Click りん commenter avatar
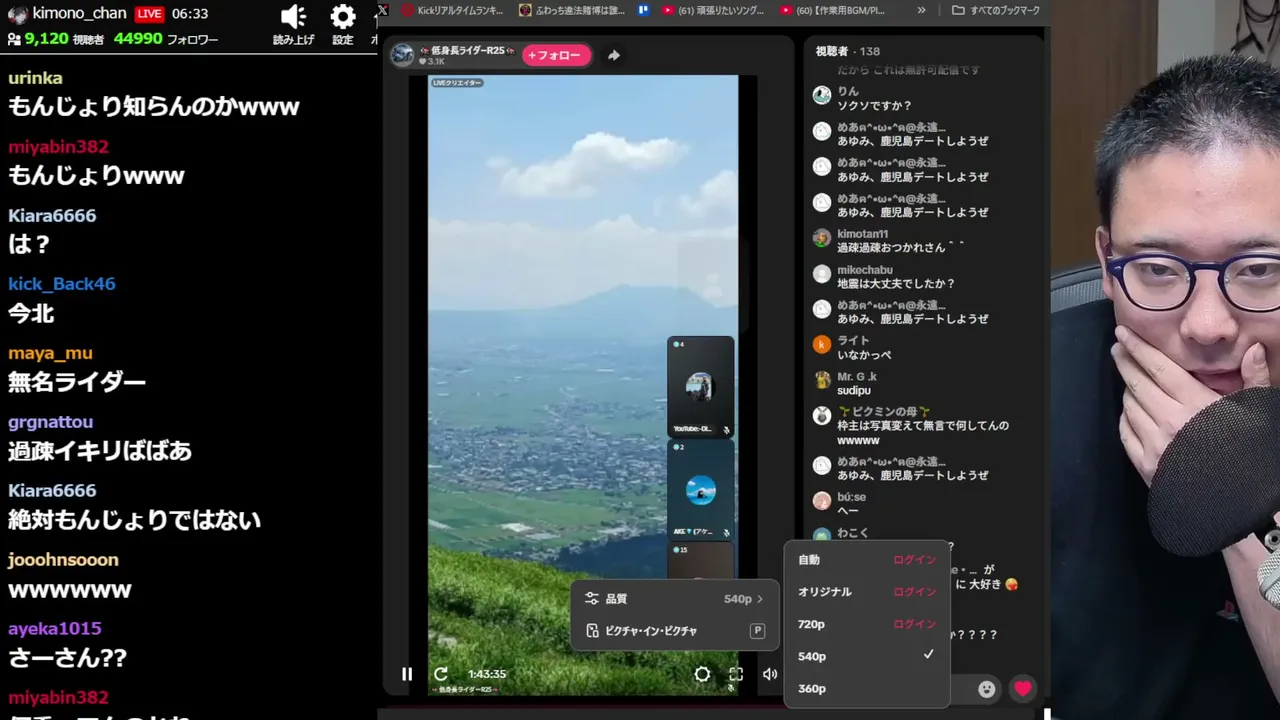 click(822, 95)
